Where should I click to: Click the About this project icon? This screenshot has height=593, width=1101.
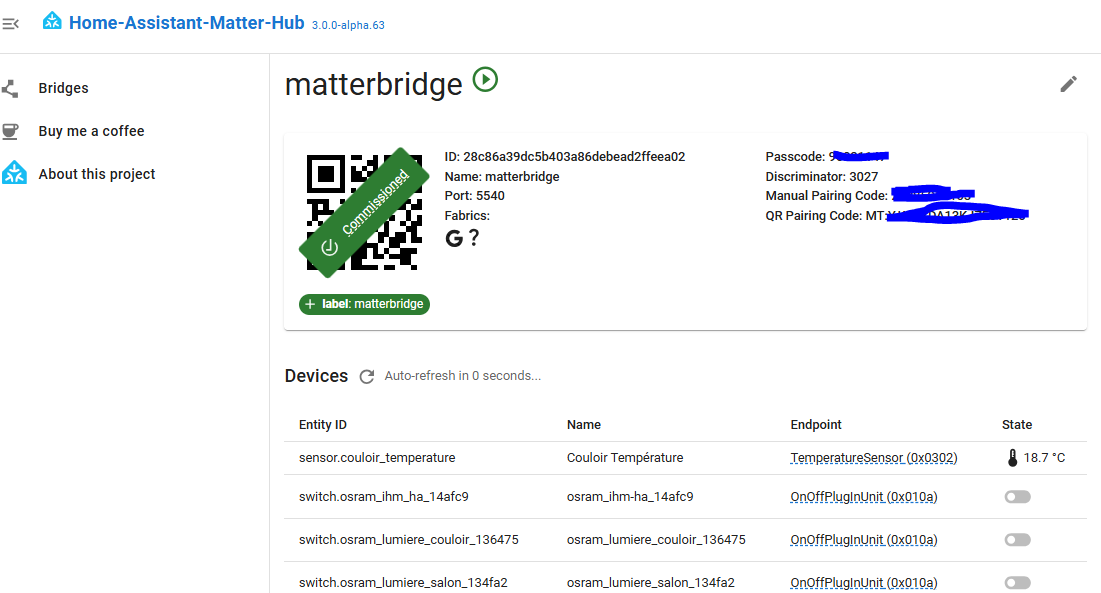pos(14,173)
